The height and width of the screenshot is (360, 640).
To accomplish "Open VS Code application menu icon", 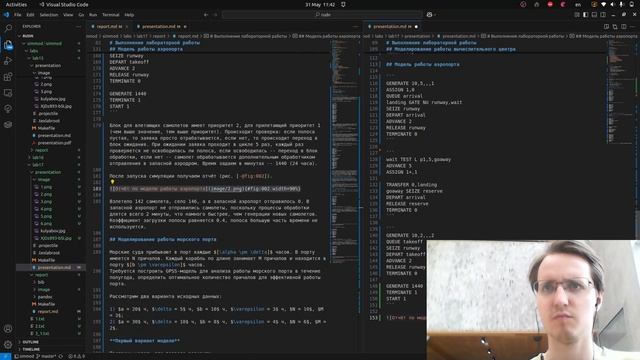I will [x=6, y=15].
